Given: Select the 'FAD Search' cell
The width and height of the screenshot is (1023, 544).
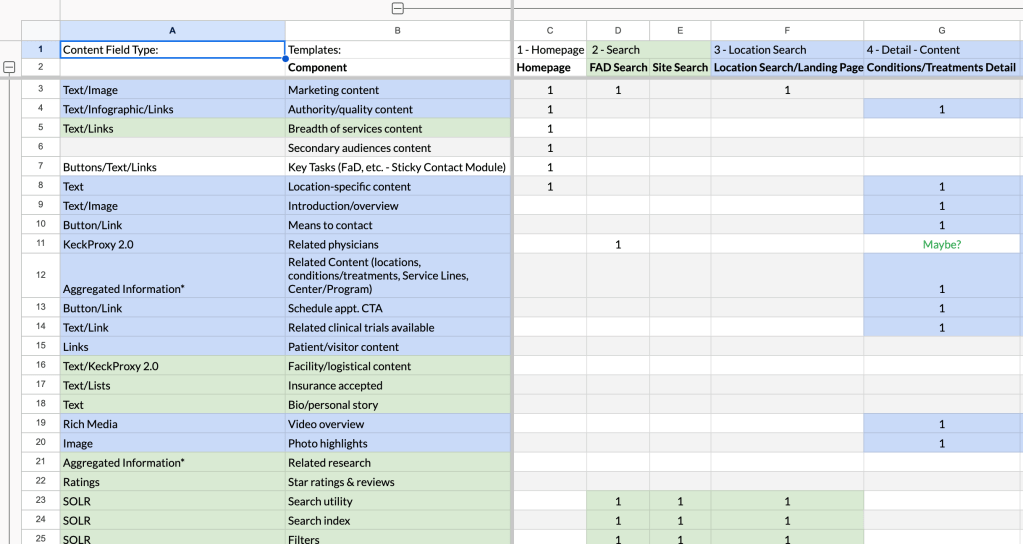Looking at the screenshot, I should click(617, 68).
